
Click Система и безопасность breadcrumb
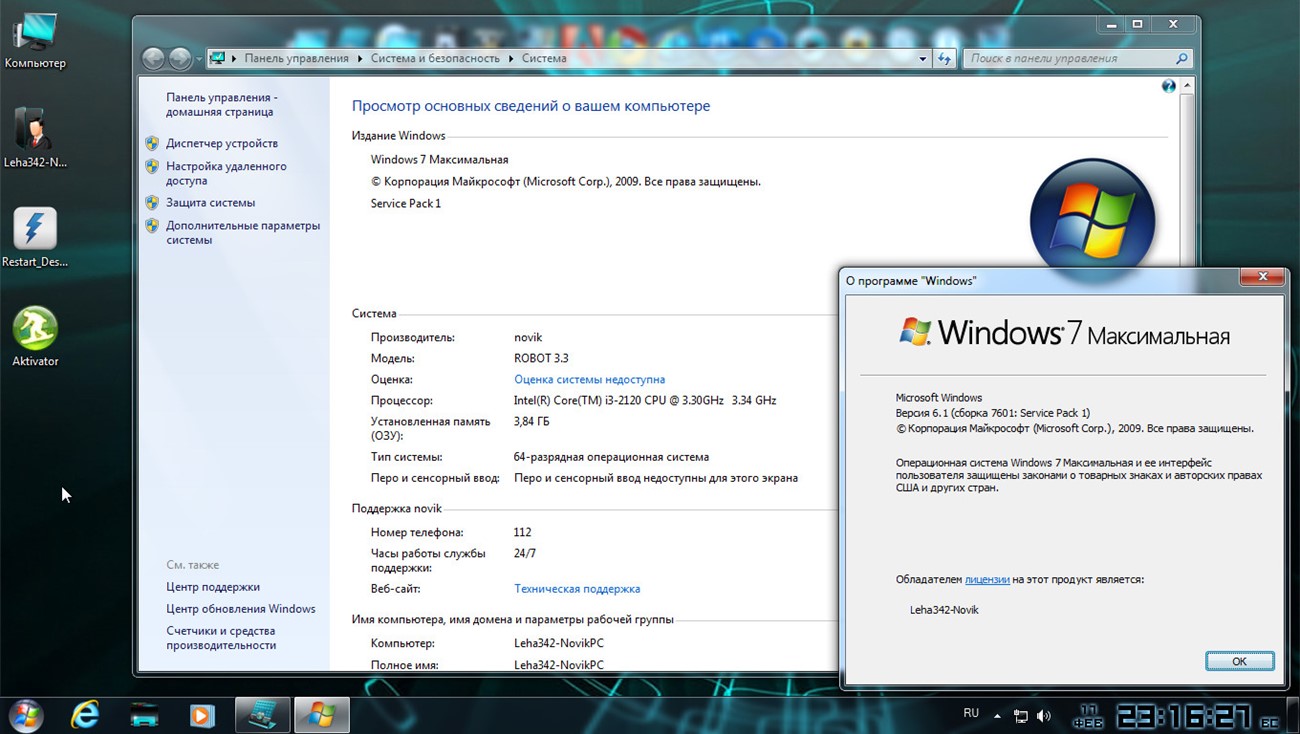point(435,59)
